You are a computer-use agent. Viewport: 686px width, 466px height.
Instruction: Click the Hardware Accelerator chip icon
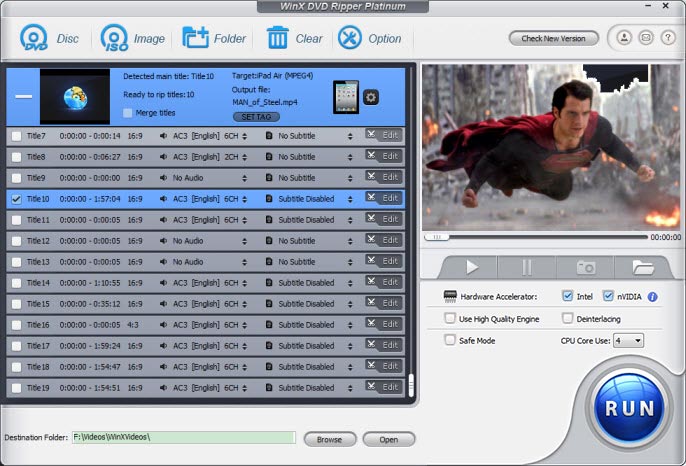450,296
